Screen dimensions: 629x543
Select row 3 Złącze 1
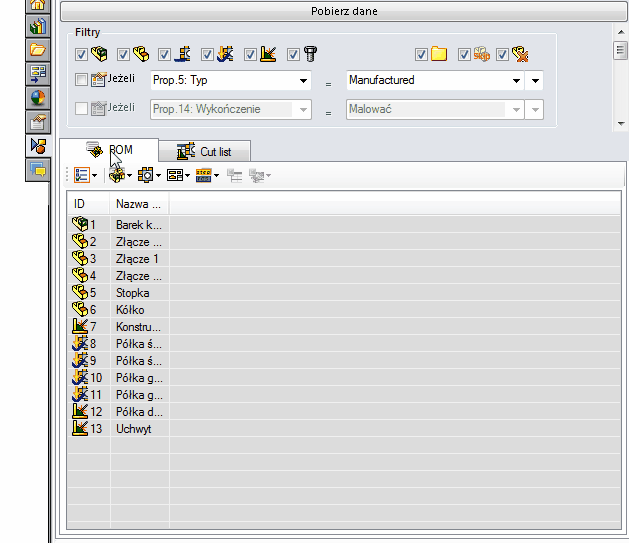(x=344, y=259)
